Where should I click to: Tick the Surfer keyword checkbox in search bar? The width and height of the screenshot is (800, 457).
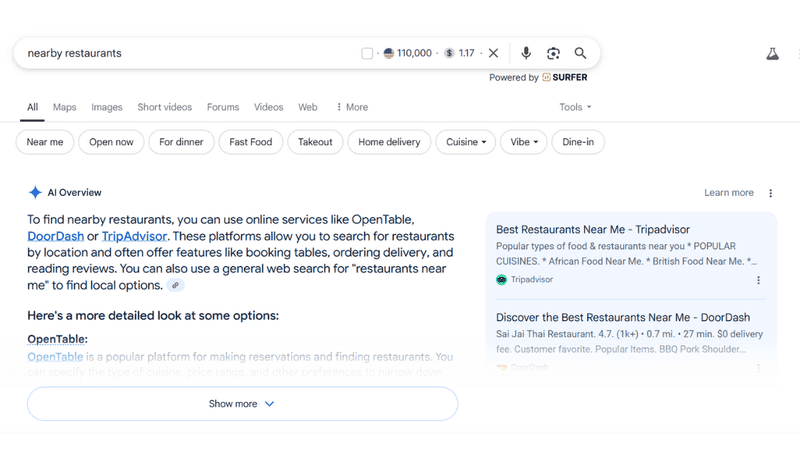pyautogui.click(x=367, y=53)
